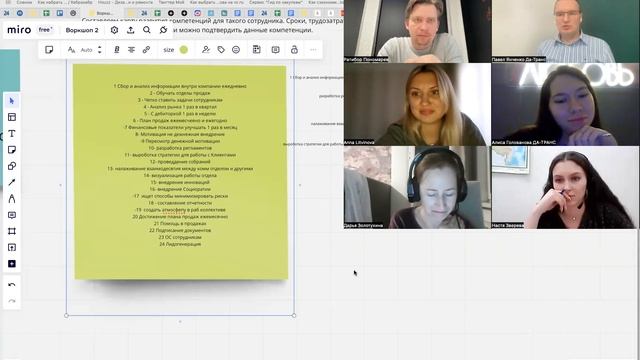Select the Sticky note tool in sidebar
This screenshot has width=640, height=360.
click(11, 150)
